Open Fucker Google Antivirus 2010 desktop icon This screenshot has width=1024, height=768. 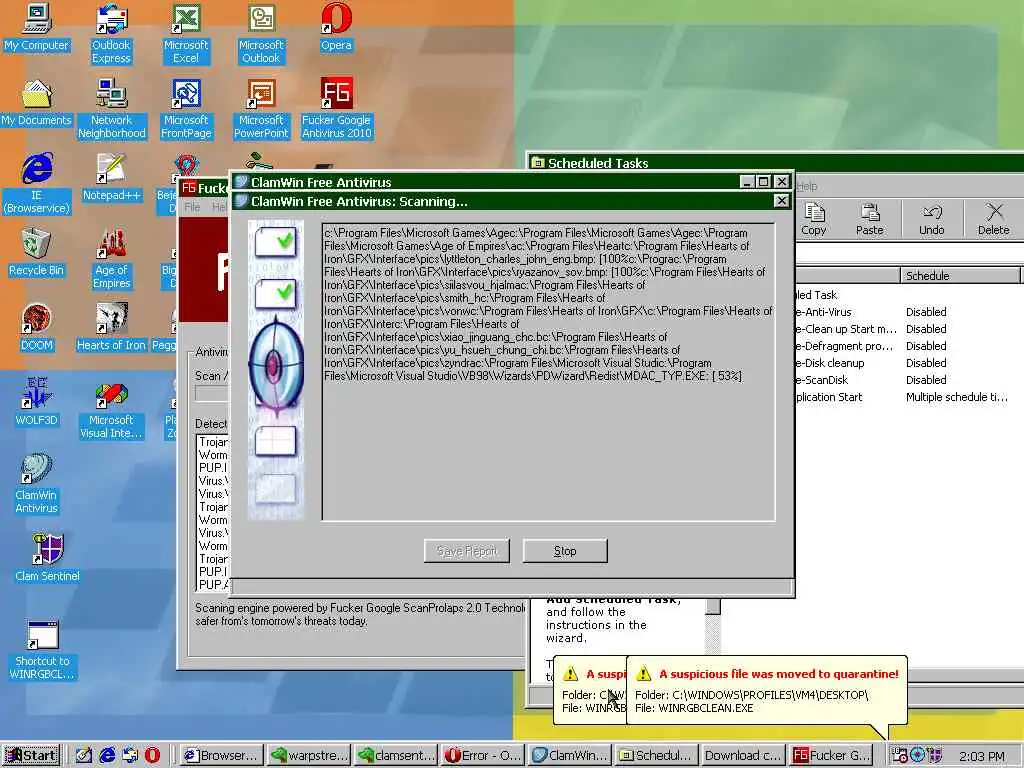point(336,108)
